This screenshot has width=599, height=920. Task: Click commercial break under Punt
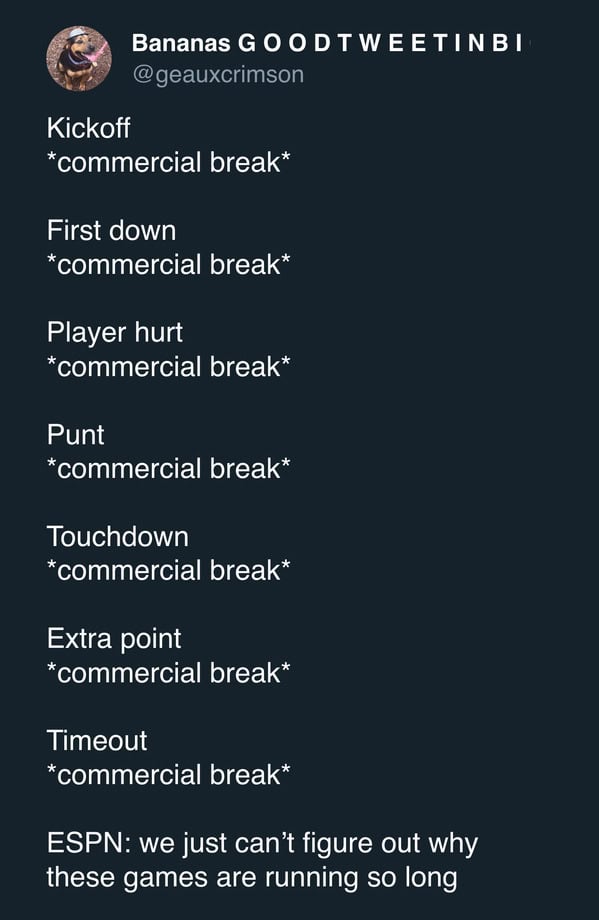coord(168,469)
